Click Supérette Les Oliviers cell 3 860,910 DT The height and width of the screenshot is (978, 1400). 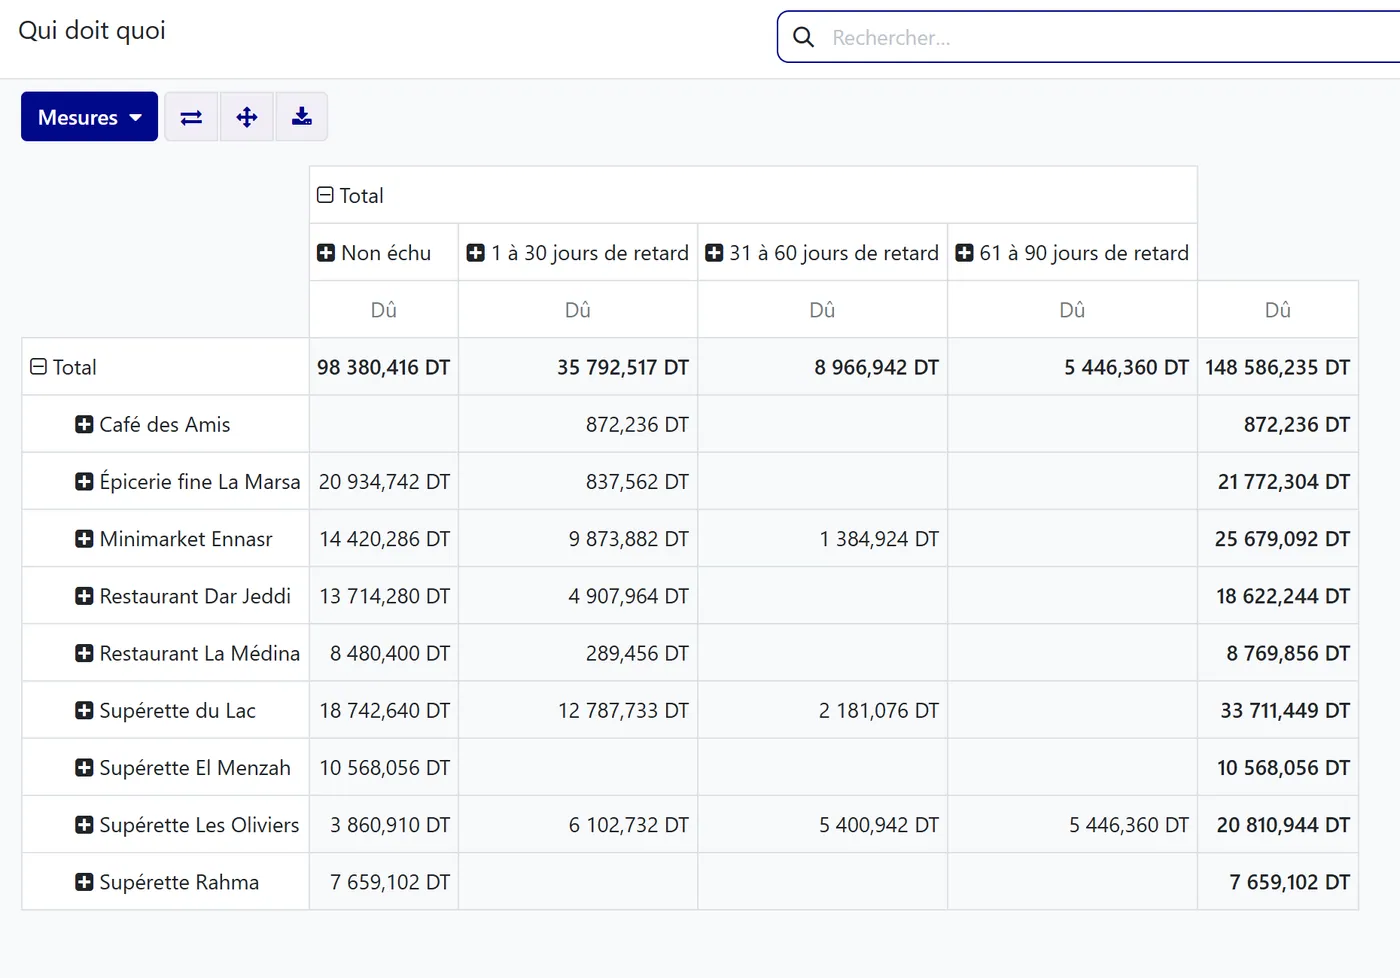click(x=384, y=825)
